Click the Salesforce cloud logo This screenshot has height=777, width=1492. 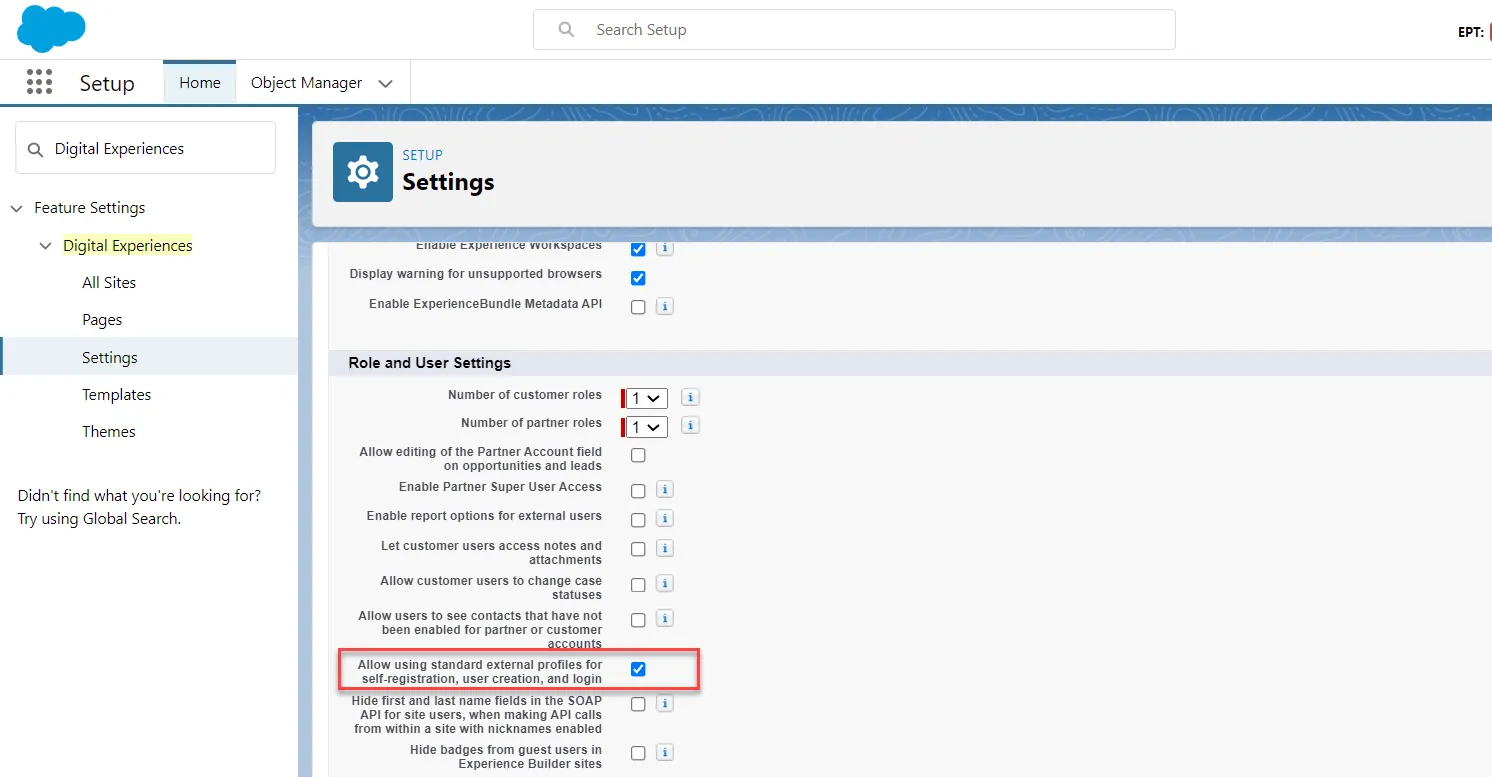(50, 28)
